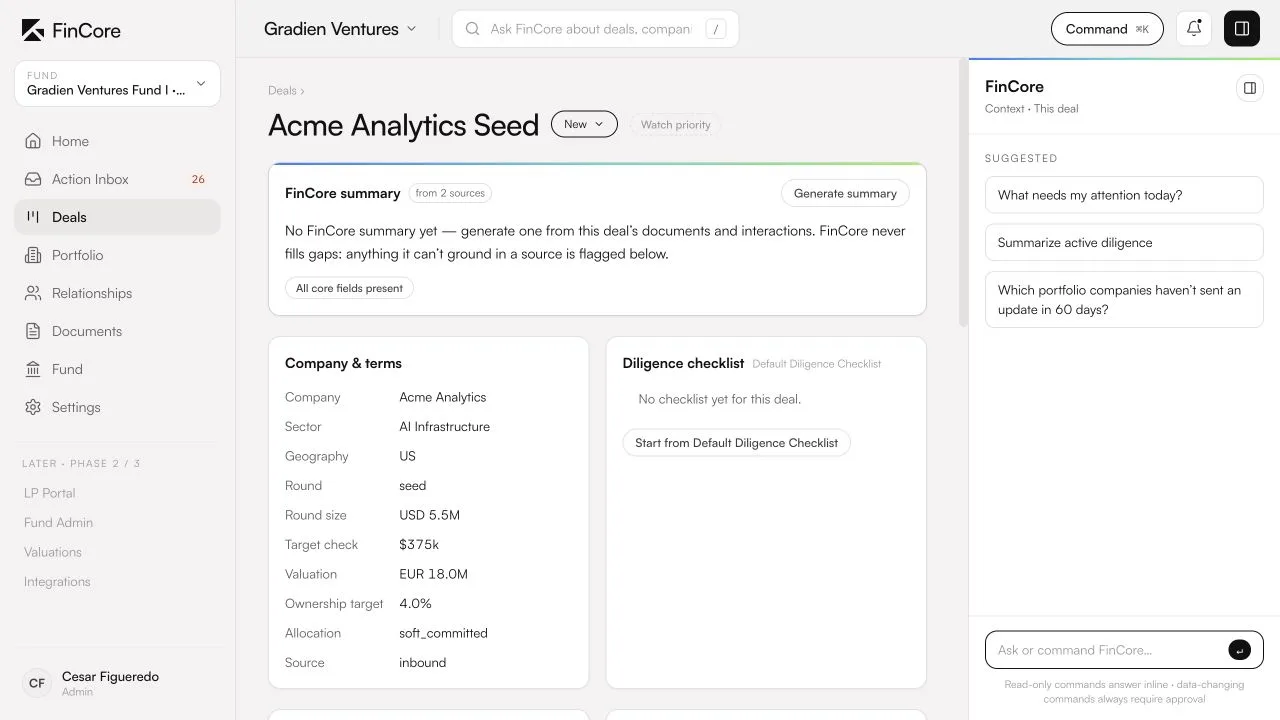This screenshot has width=1280, height=720.
Task: Click All core fields present chip
Action: click(349, 288)
